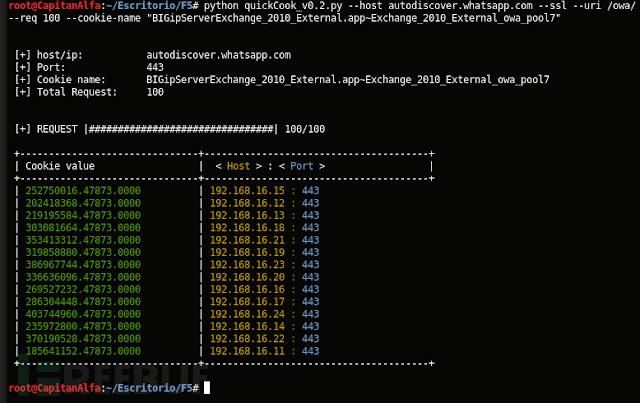Click 'quickCook_v0.2.py' in the command line
640x403 pixels.
pos(293,6)
